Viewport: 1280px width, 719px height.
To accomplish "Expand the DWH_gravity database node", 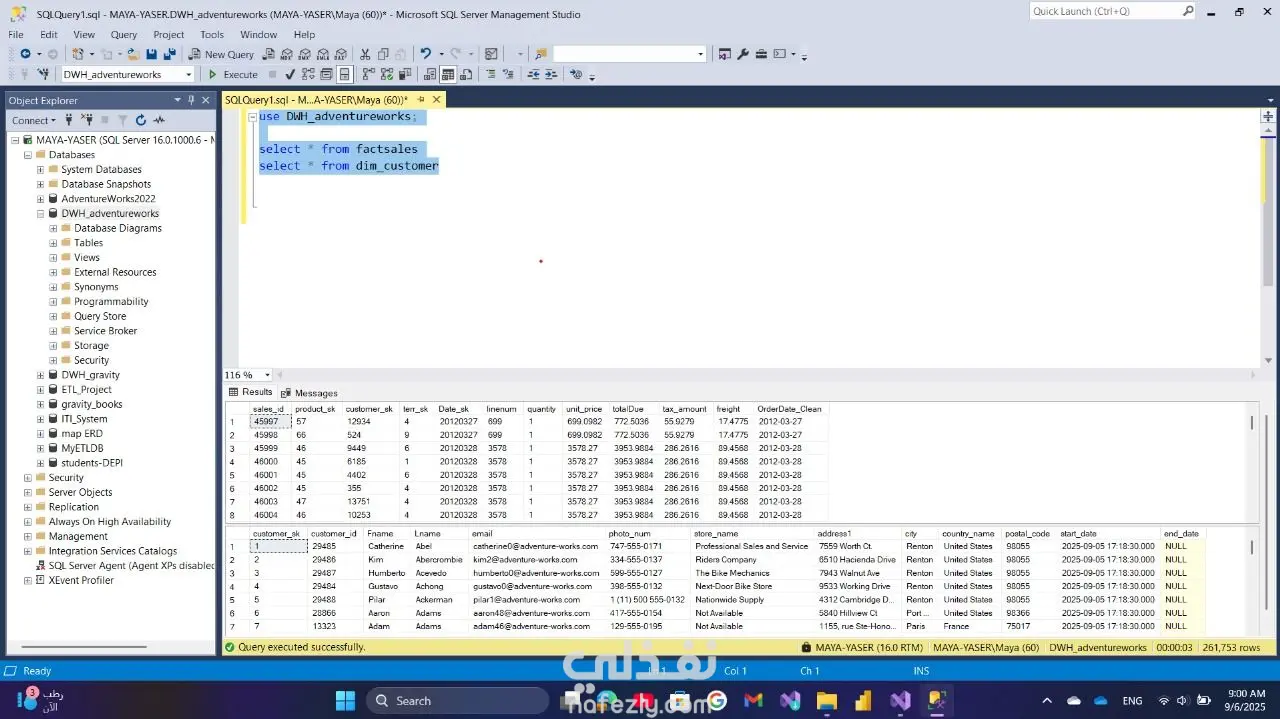I will click(40, 375).
